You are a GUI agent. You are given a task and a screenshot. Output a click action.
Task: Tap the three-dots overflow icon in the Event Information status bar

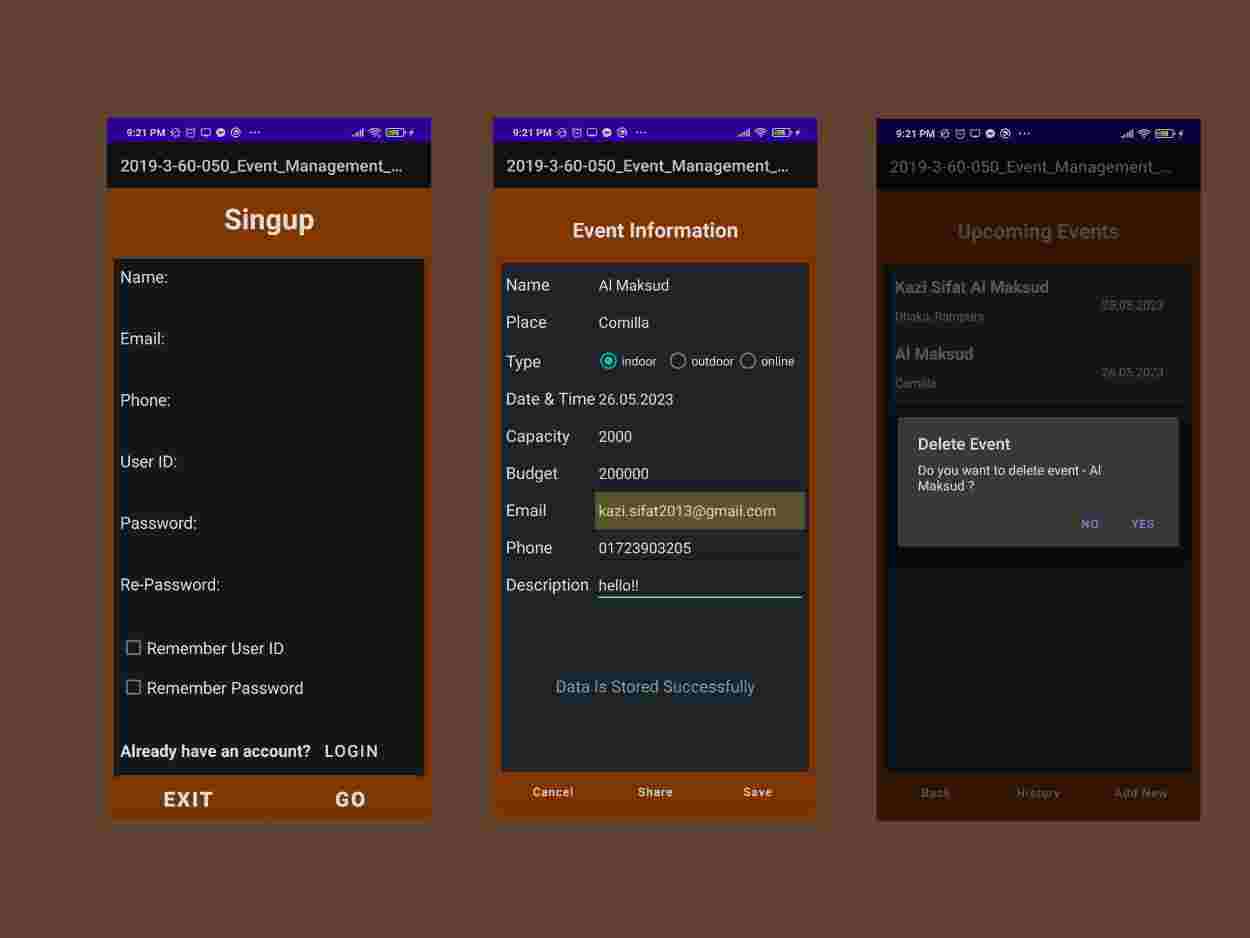[641, 132]
